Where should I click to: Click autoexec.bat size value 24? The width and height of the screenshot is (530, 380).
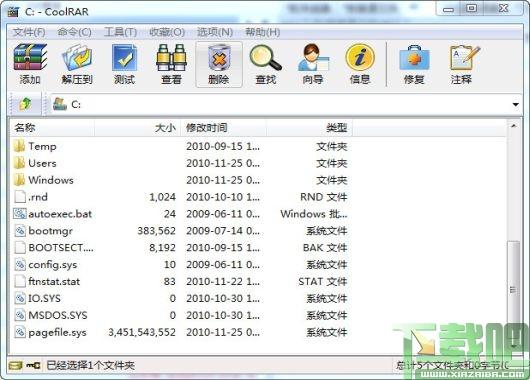[170, 214]
